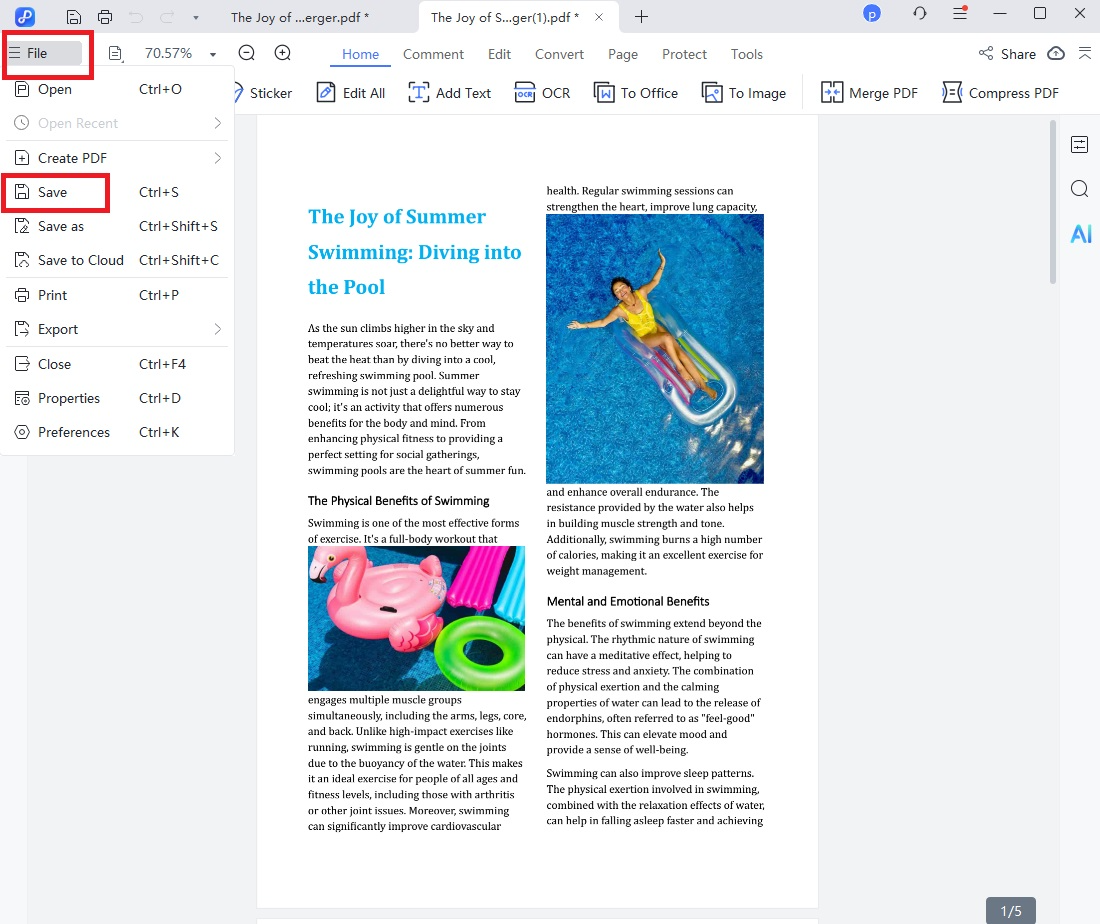Click the zoom out magnifier icon
This screenshot has width=1100, height=924.
pos(246,54)
